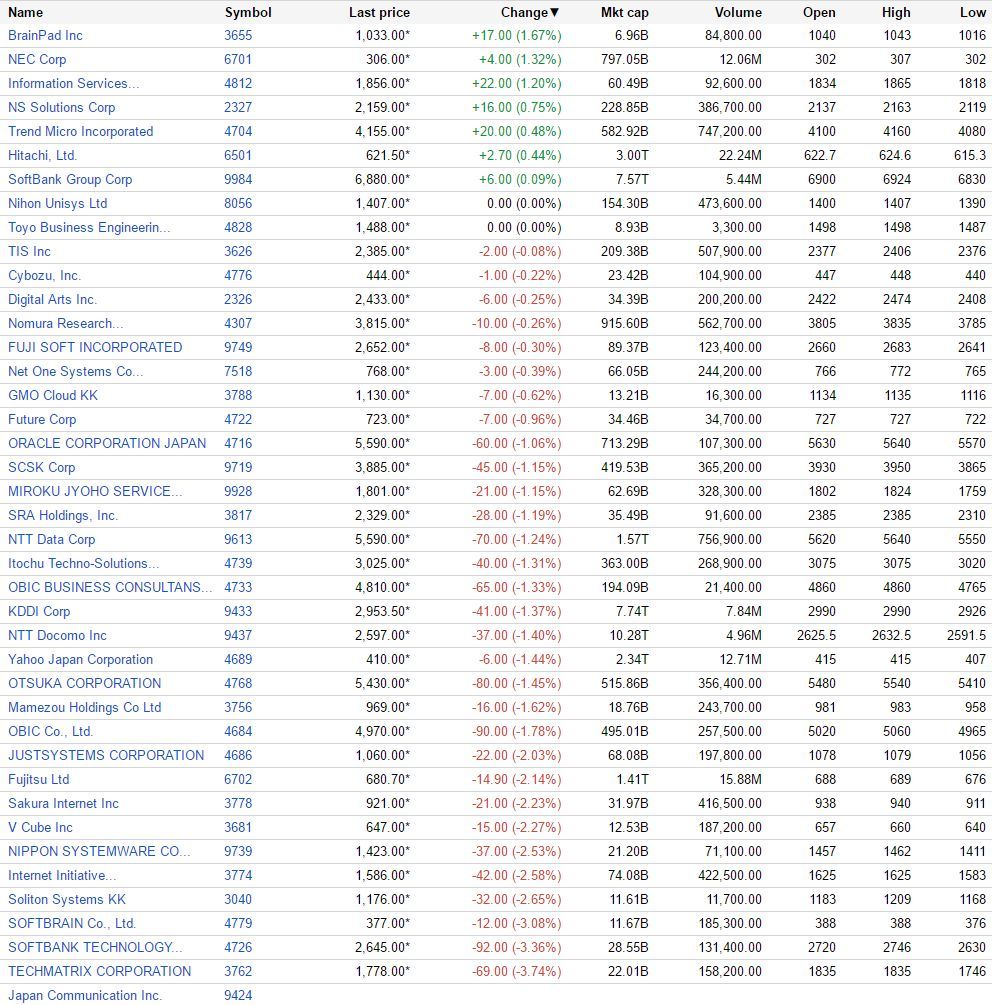Sort by Low column header

[x=973, y=12]
